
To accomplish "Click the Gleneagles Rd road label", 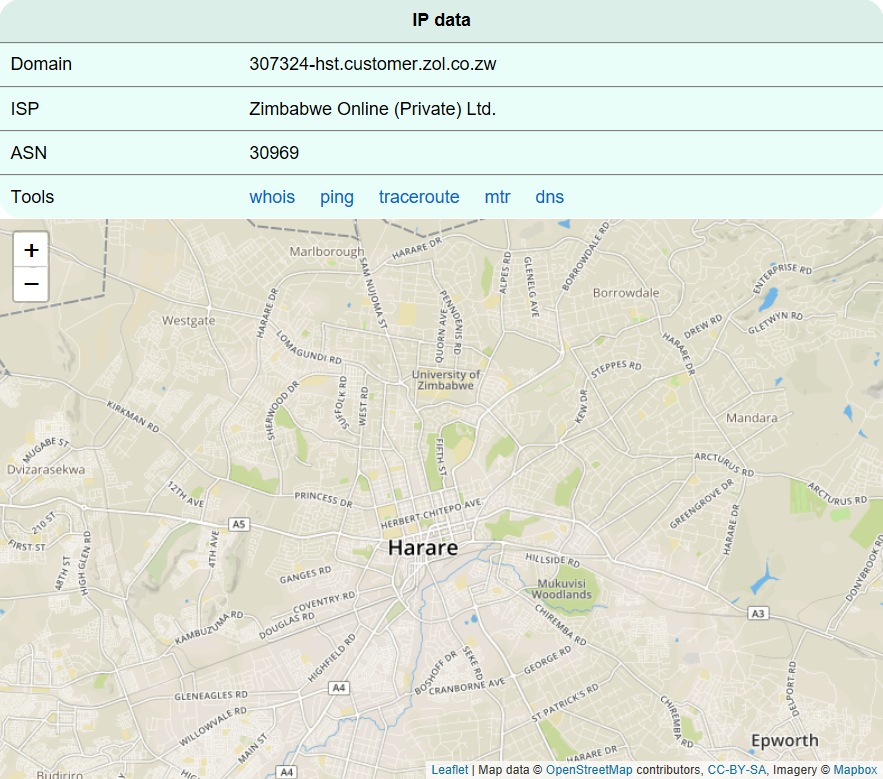I will pos(211,696).
